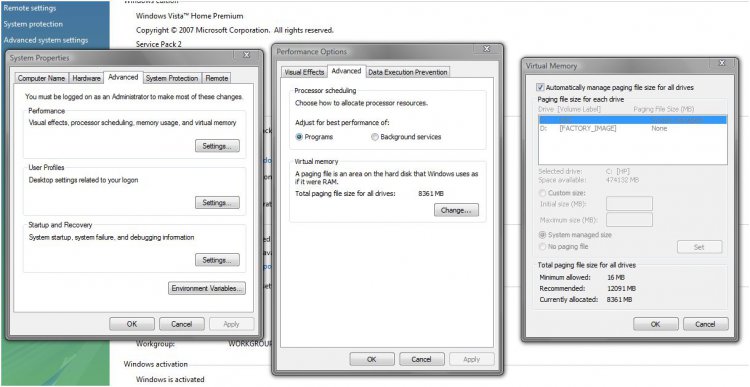Confirm Performance Options with OK
Image resolution: width=750 pixels, height=387 pixels.
(x=372, y=359)
